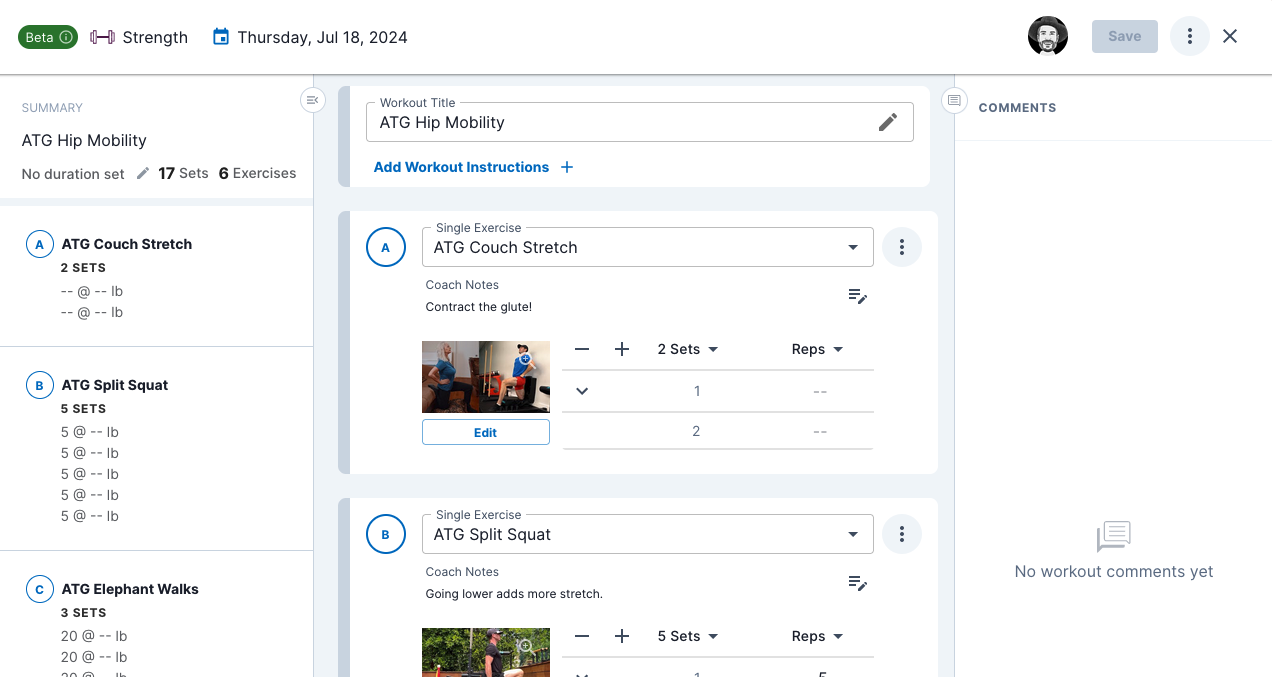Open the ATG Split Squat exercise dropdown
This screenshot has width=1272, height=677.
(648, 534)
